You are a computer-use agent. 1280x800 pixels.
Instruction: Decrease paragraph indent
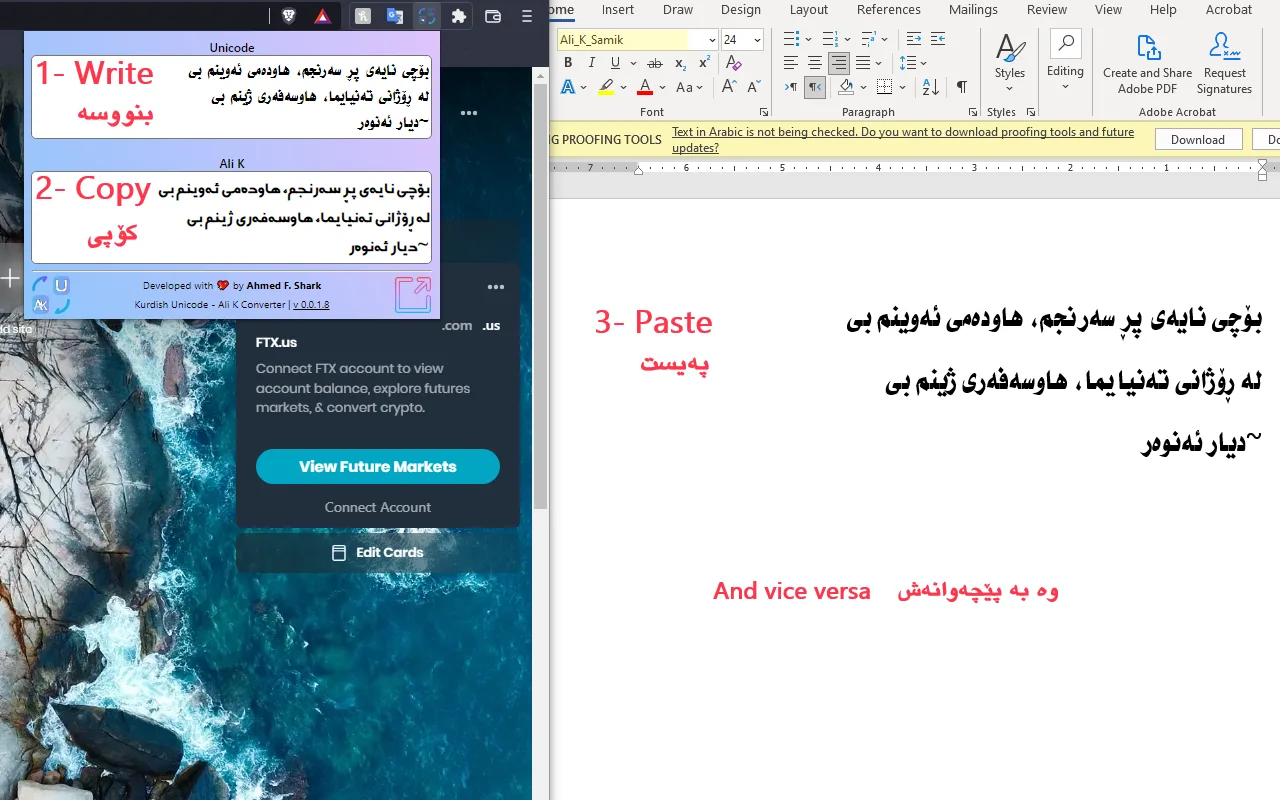(x=913, y=39)
